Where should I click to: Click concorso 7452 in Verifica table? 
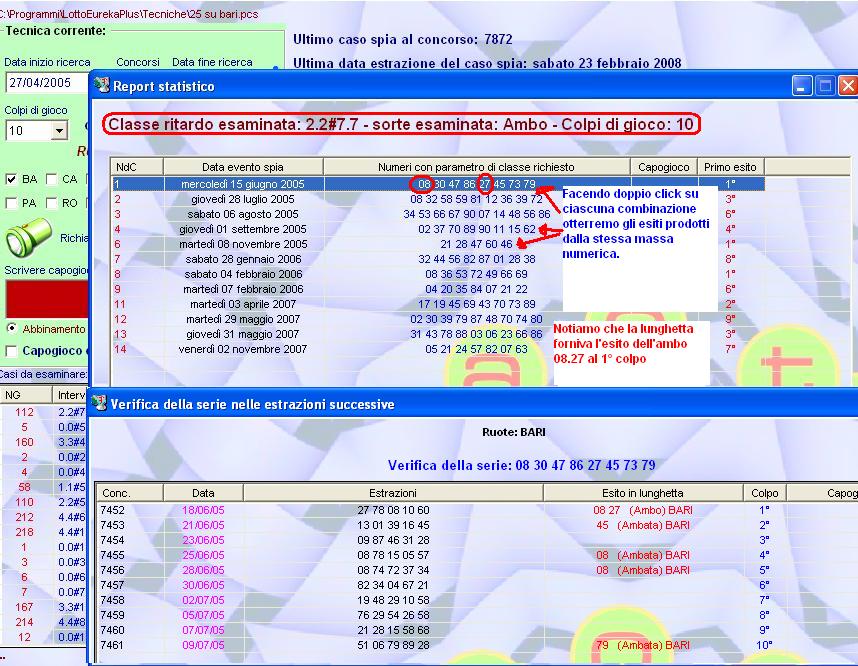tap(113, 510)
